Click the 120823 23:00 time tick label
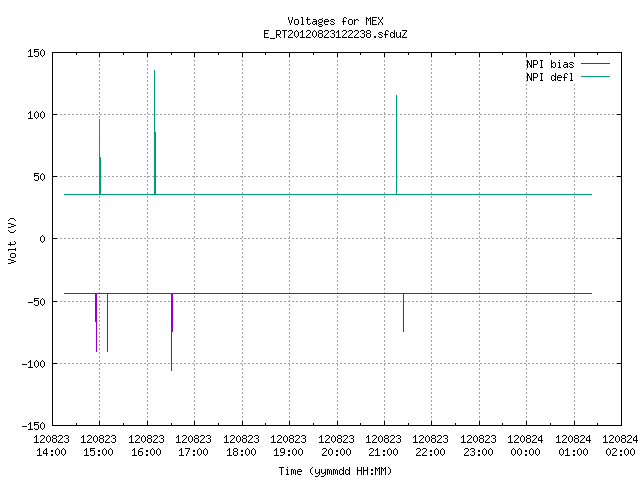 click(478, 446)
